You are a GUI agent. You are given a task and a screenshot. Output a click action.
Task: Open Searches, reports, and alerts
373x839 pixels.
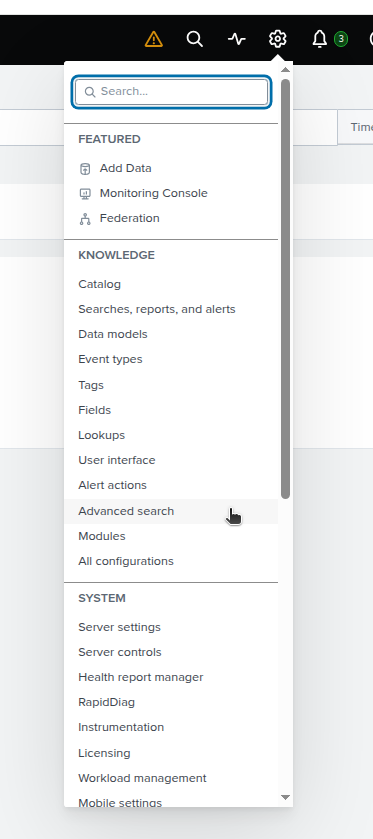[157, 309]
